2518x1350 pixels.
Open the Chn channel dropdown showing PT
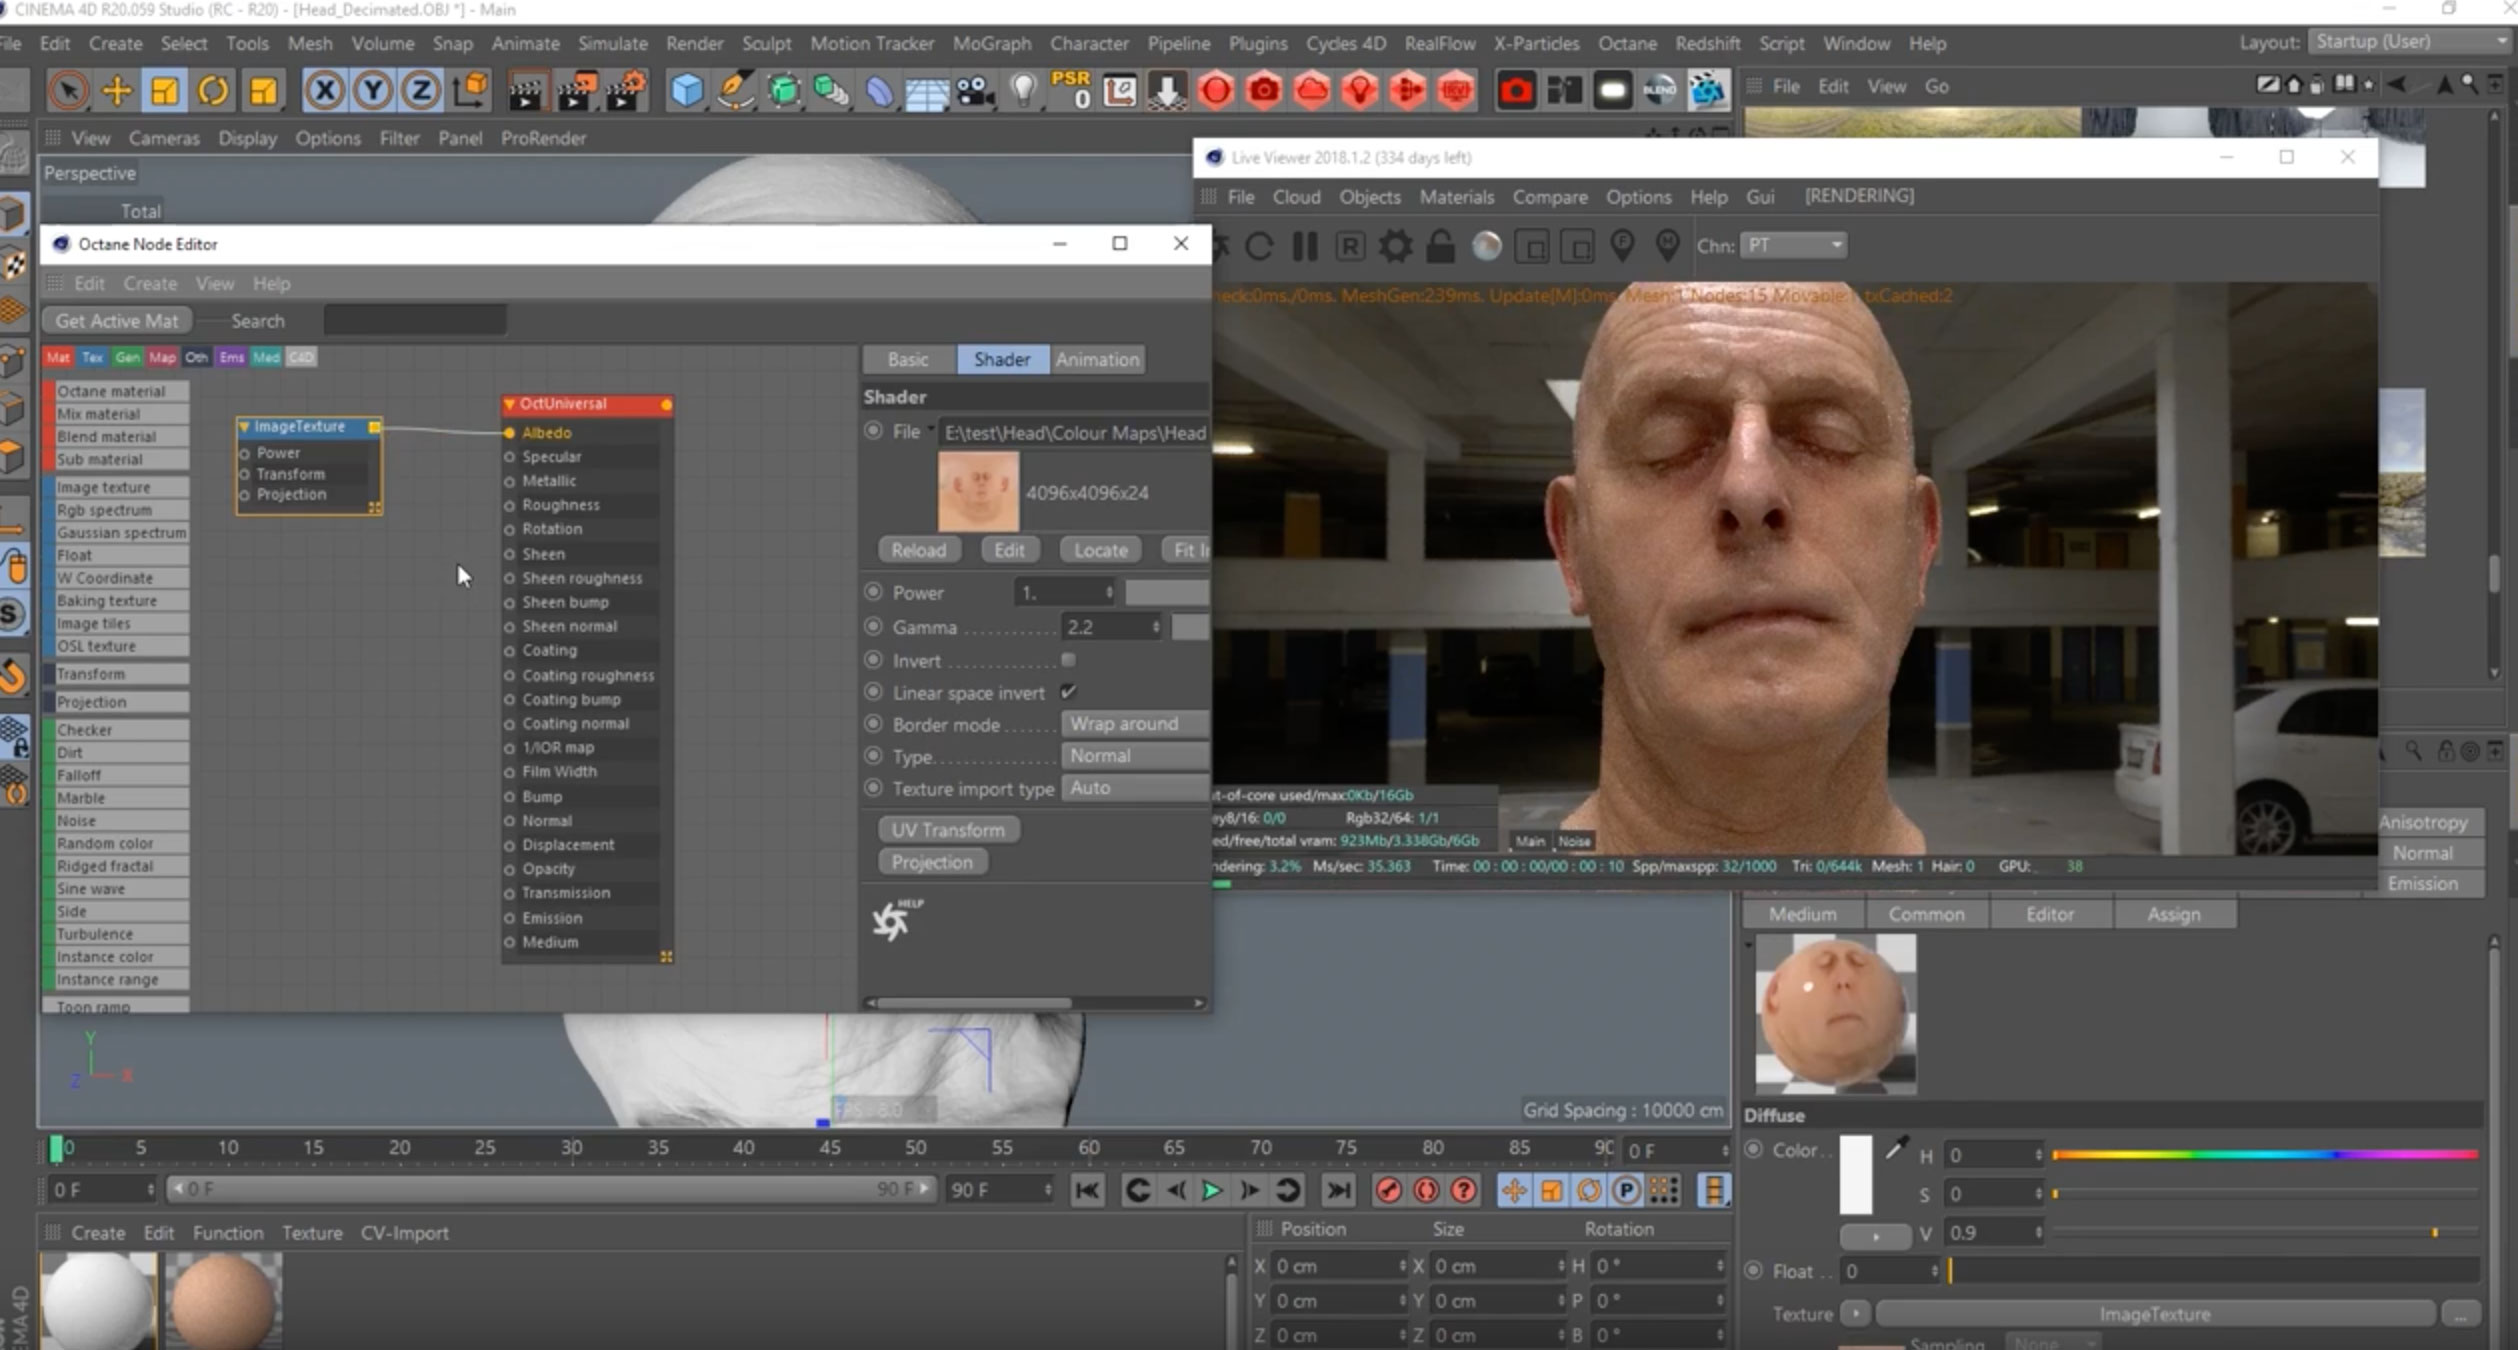tap(1793, 245)
